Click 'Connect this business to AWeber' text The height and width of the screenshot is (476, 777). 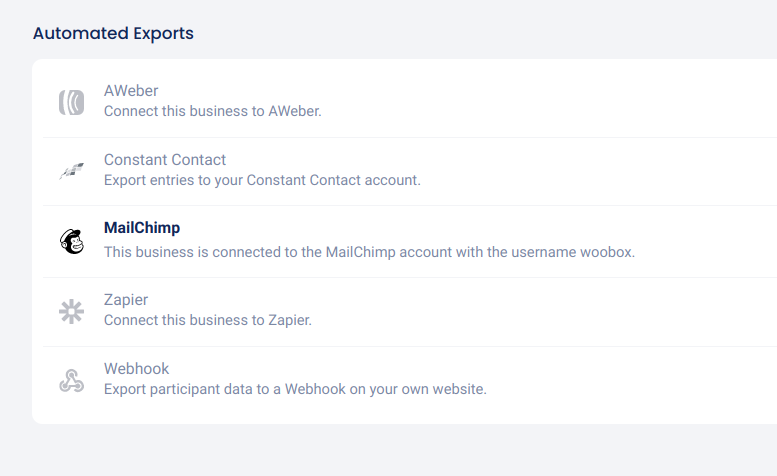[x=213, y=112]
